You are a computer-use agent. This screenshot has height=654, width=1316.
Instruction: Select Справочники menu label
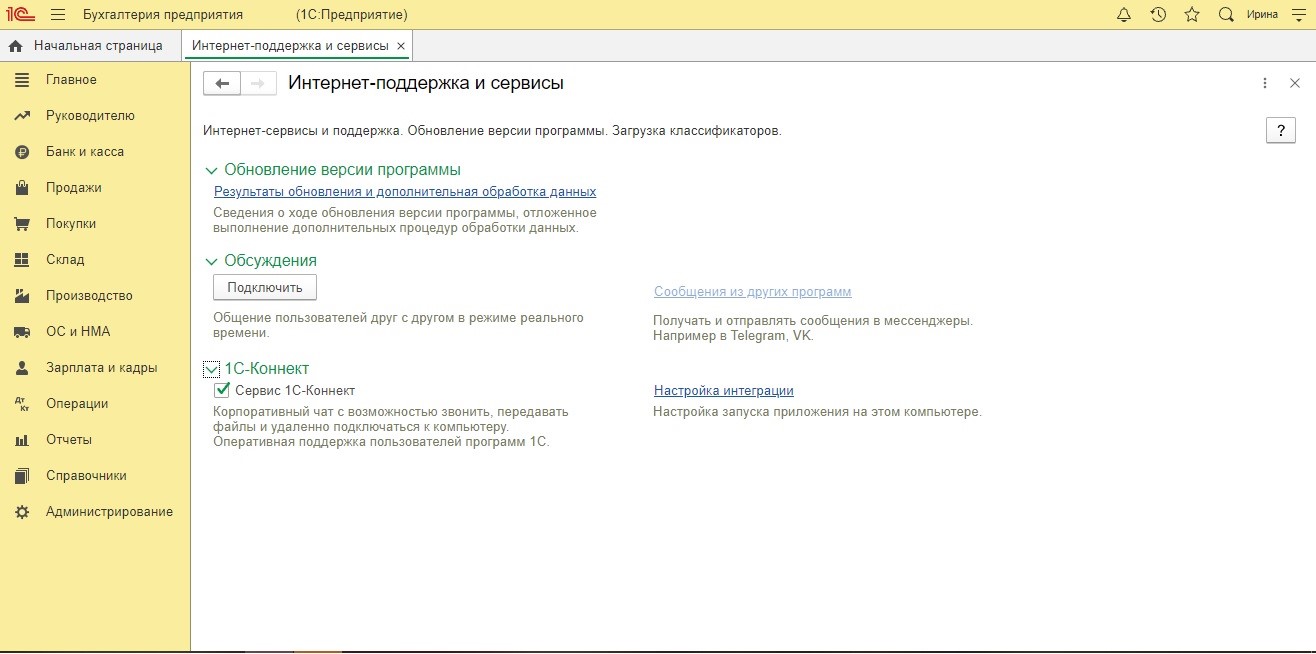86,476
